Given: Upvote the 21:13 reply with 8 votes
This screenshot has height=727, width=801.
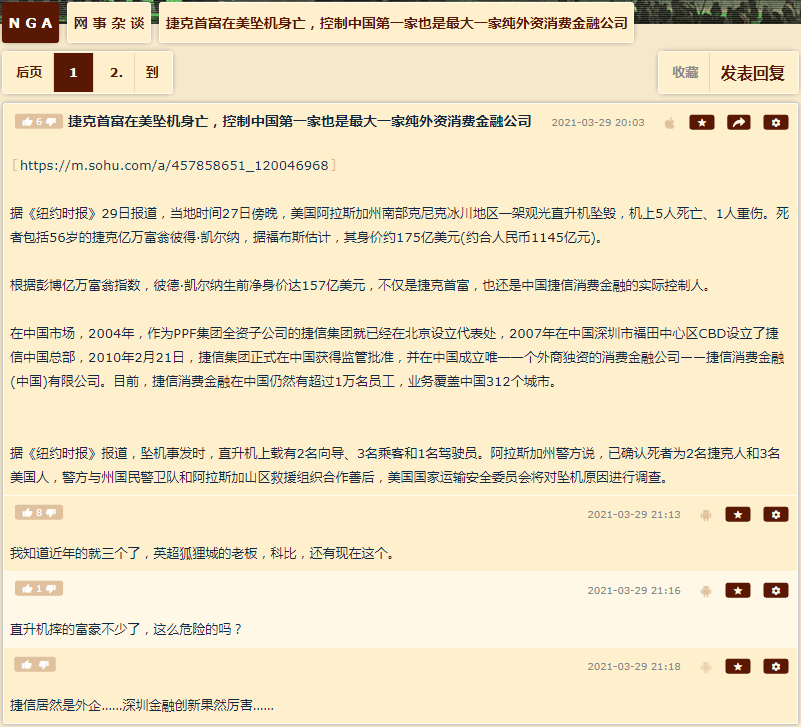Looking at the screenshot, I should pos(28,512).
